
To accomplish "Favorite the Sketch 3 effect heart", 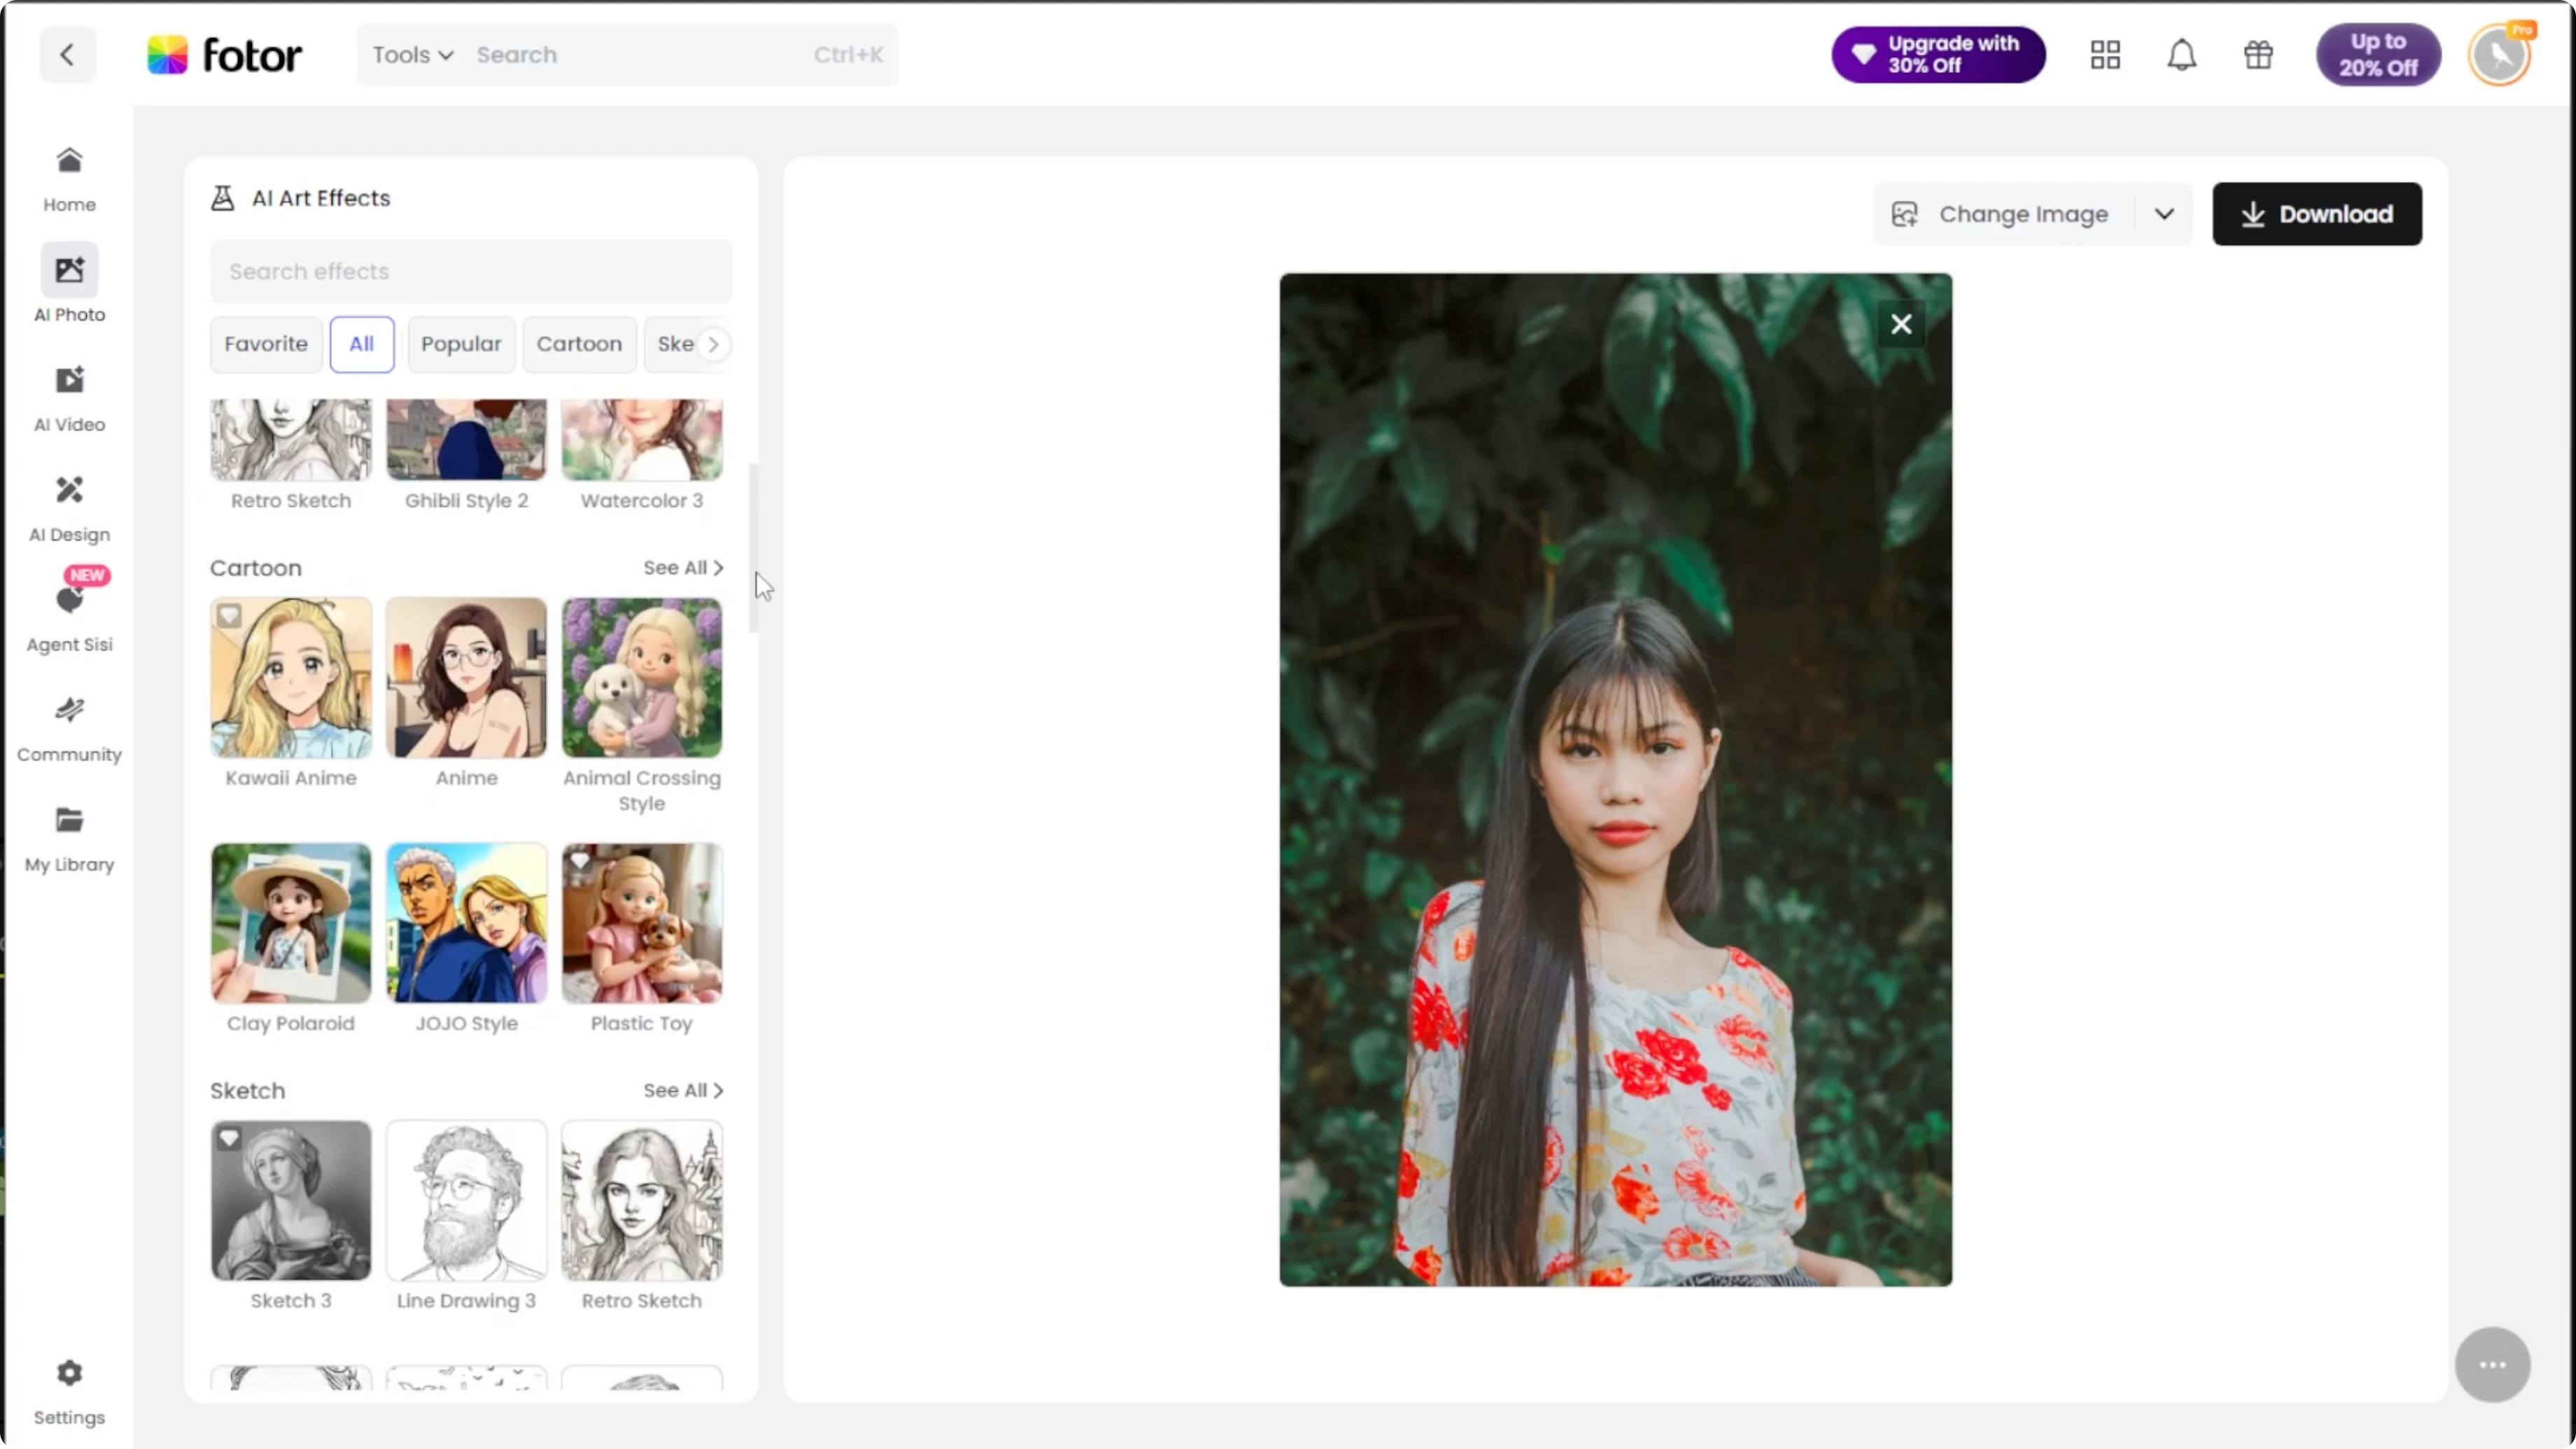I will click(229, 1138).
